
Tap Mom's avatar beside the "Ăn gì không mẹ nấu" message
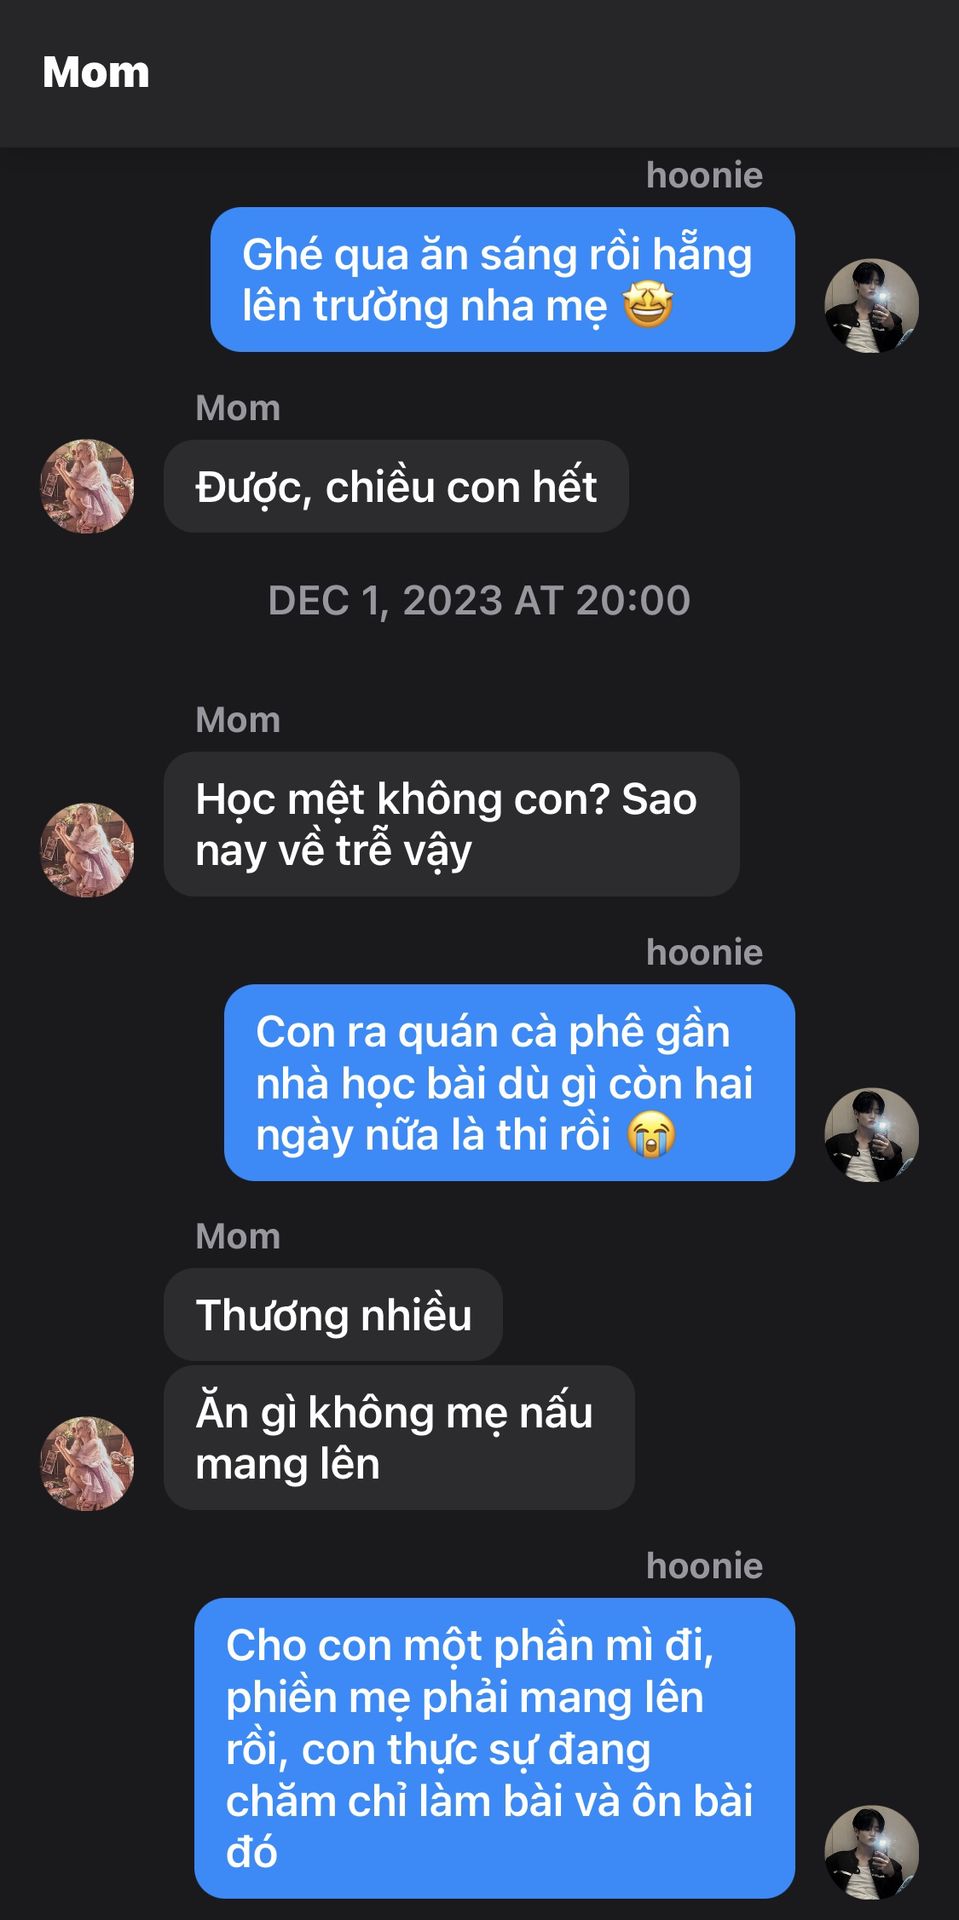(87, 1462)
